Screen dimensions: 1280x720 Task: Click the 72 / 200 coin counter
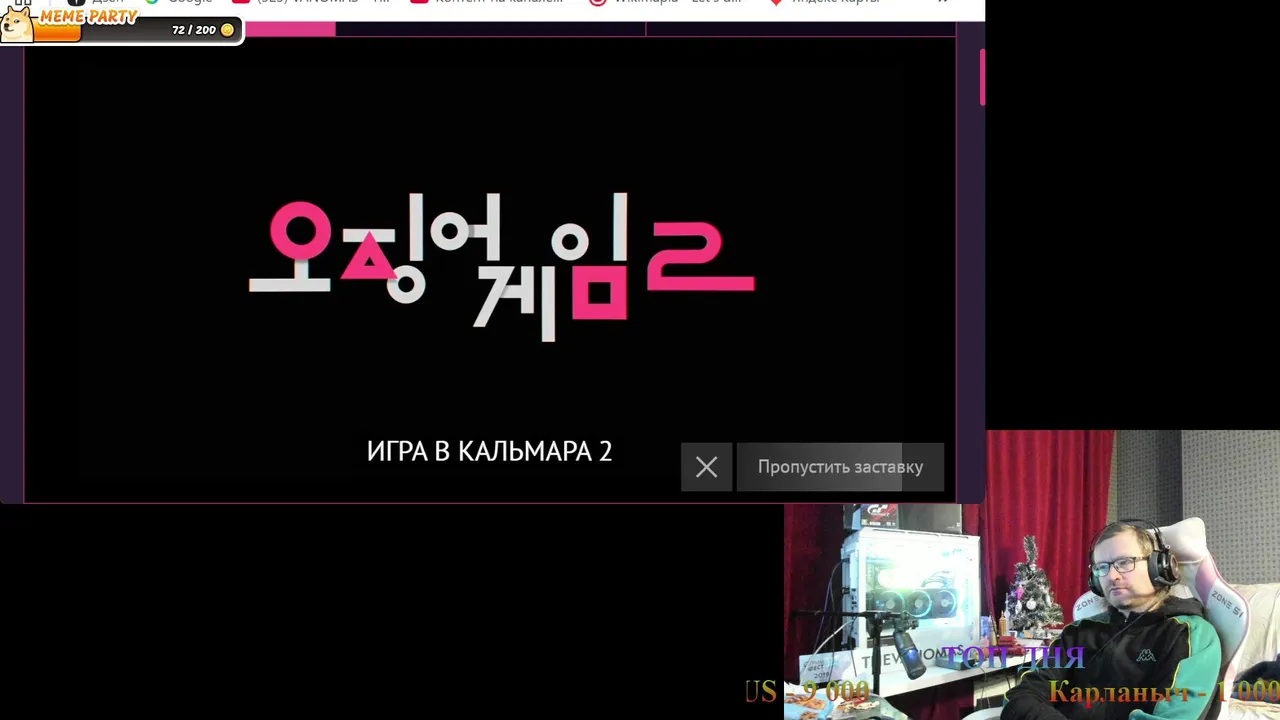[x=202, y=30]
